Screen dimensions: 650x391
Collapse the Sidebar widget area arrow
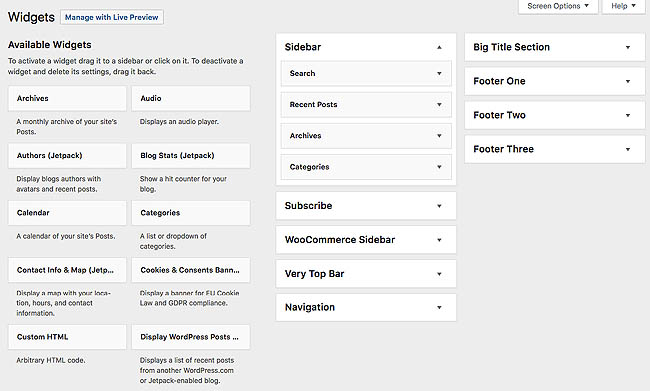coord(439,47)
